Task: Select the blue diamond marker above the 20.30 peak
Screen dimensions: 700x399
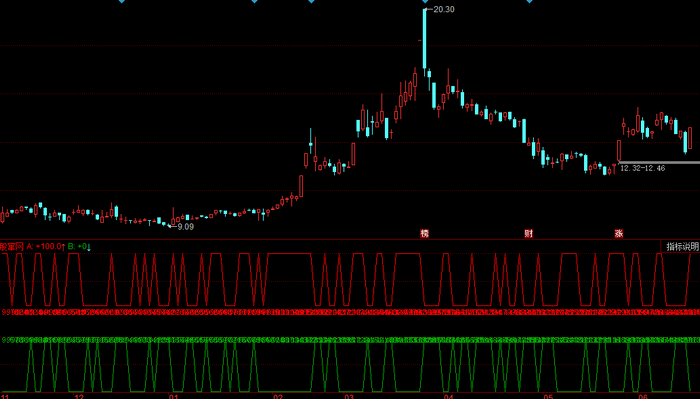Action: coord(425,1)
